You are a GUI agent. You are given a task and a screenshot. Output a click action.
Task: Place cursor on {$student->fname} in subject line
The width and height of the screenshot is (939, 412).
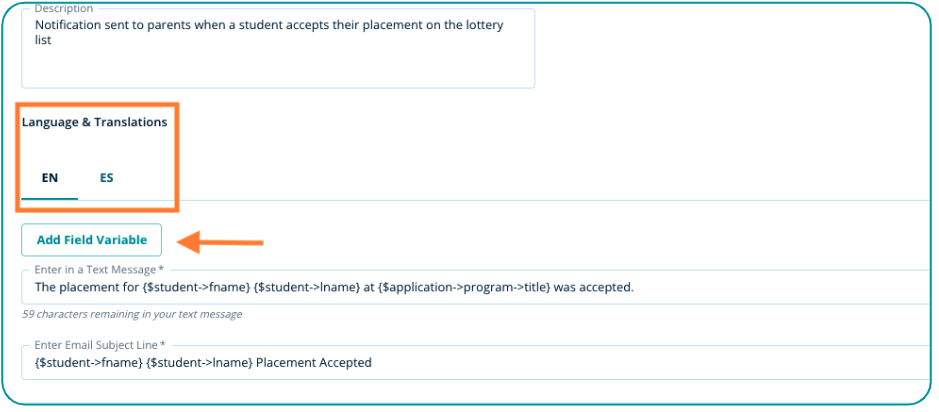[x=87, y=363]
